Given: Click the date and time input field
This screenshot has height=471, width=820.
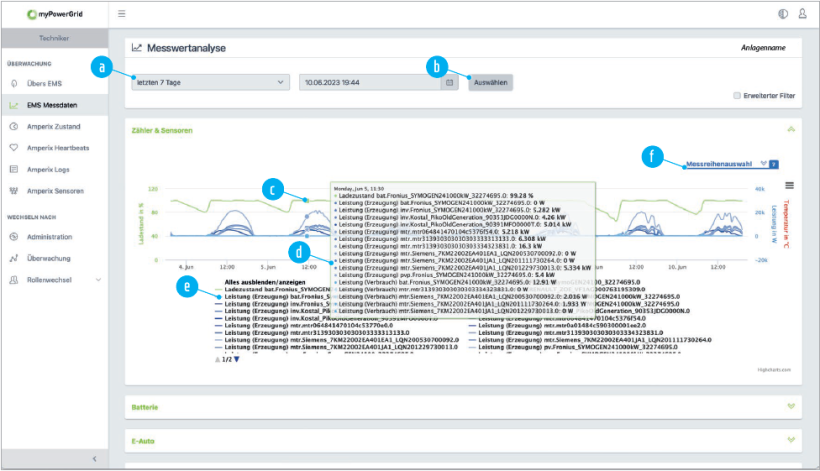Looking at the screenshot, I should click(370, 83).
